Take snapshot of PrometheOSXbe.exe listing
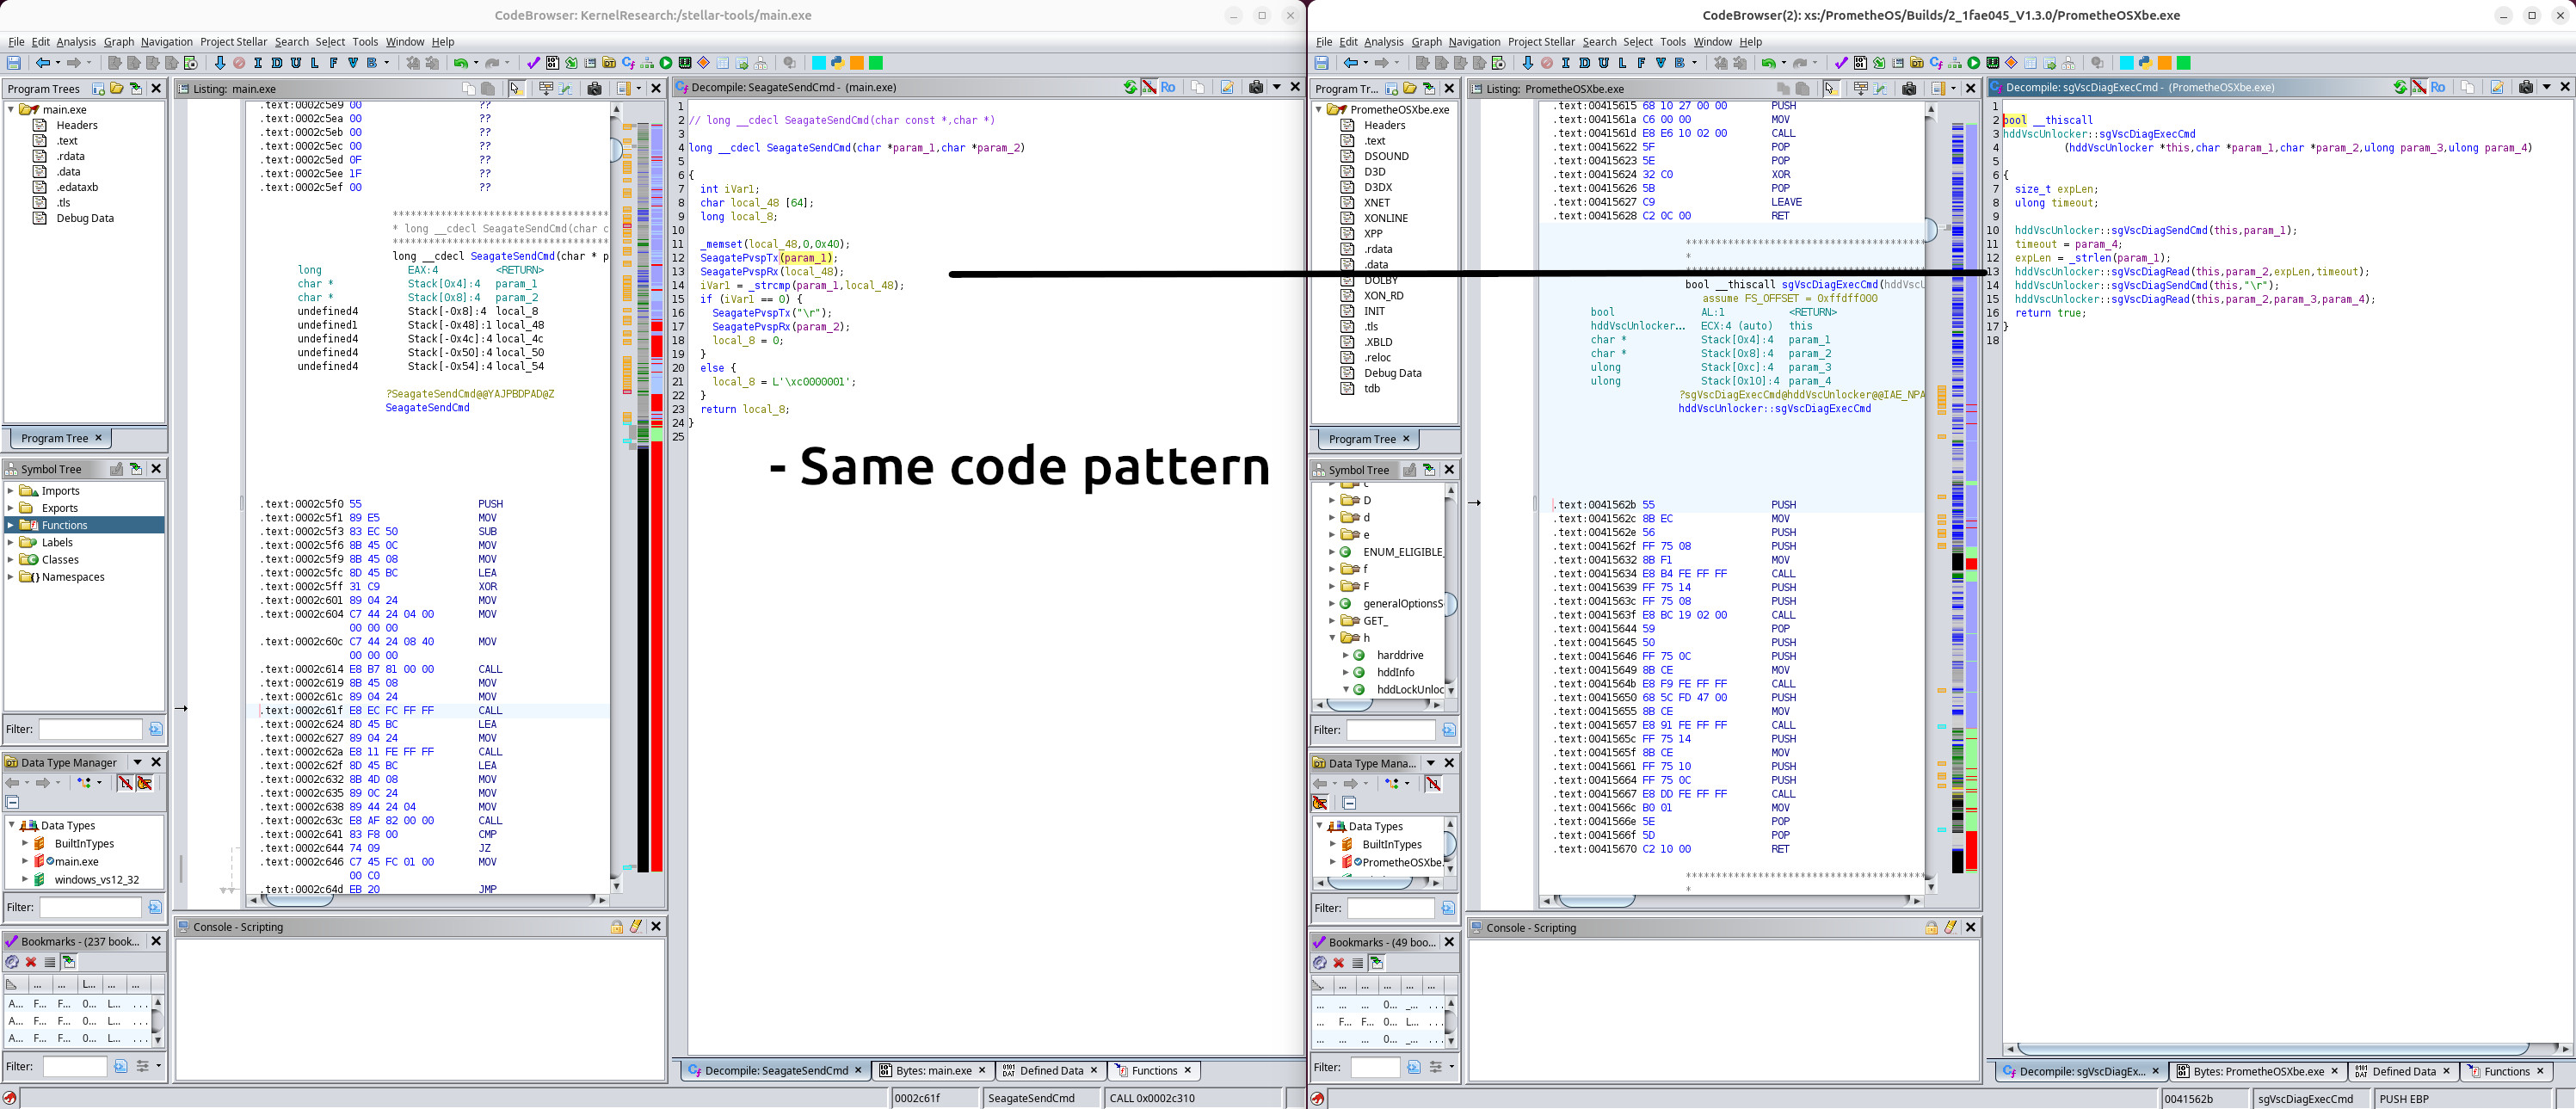 click(1909, 88)
